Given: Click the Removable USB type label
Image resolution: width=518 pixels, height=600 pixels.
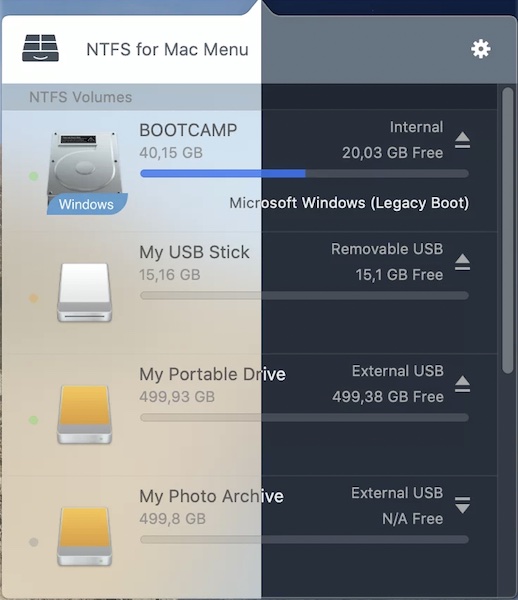Looking at the screenshot, I should pyautogui.click(x=387, y=249).
